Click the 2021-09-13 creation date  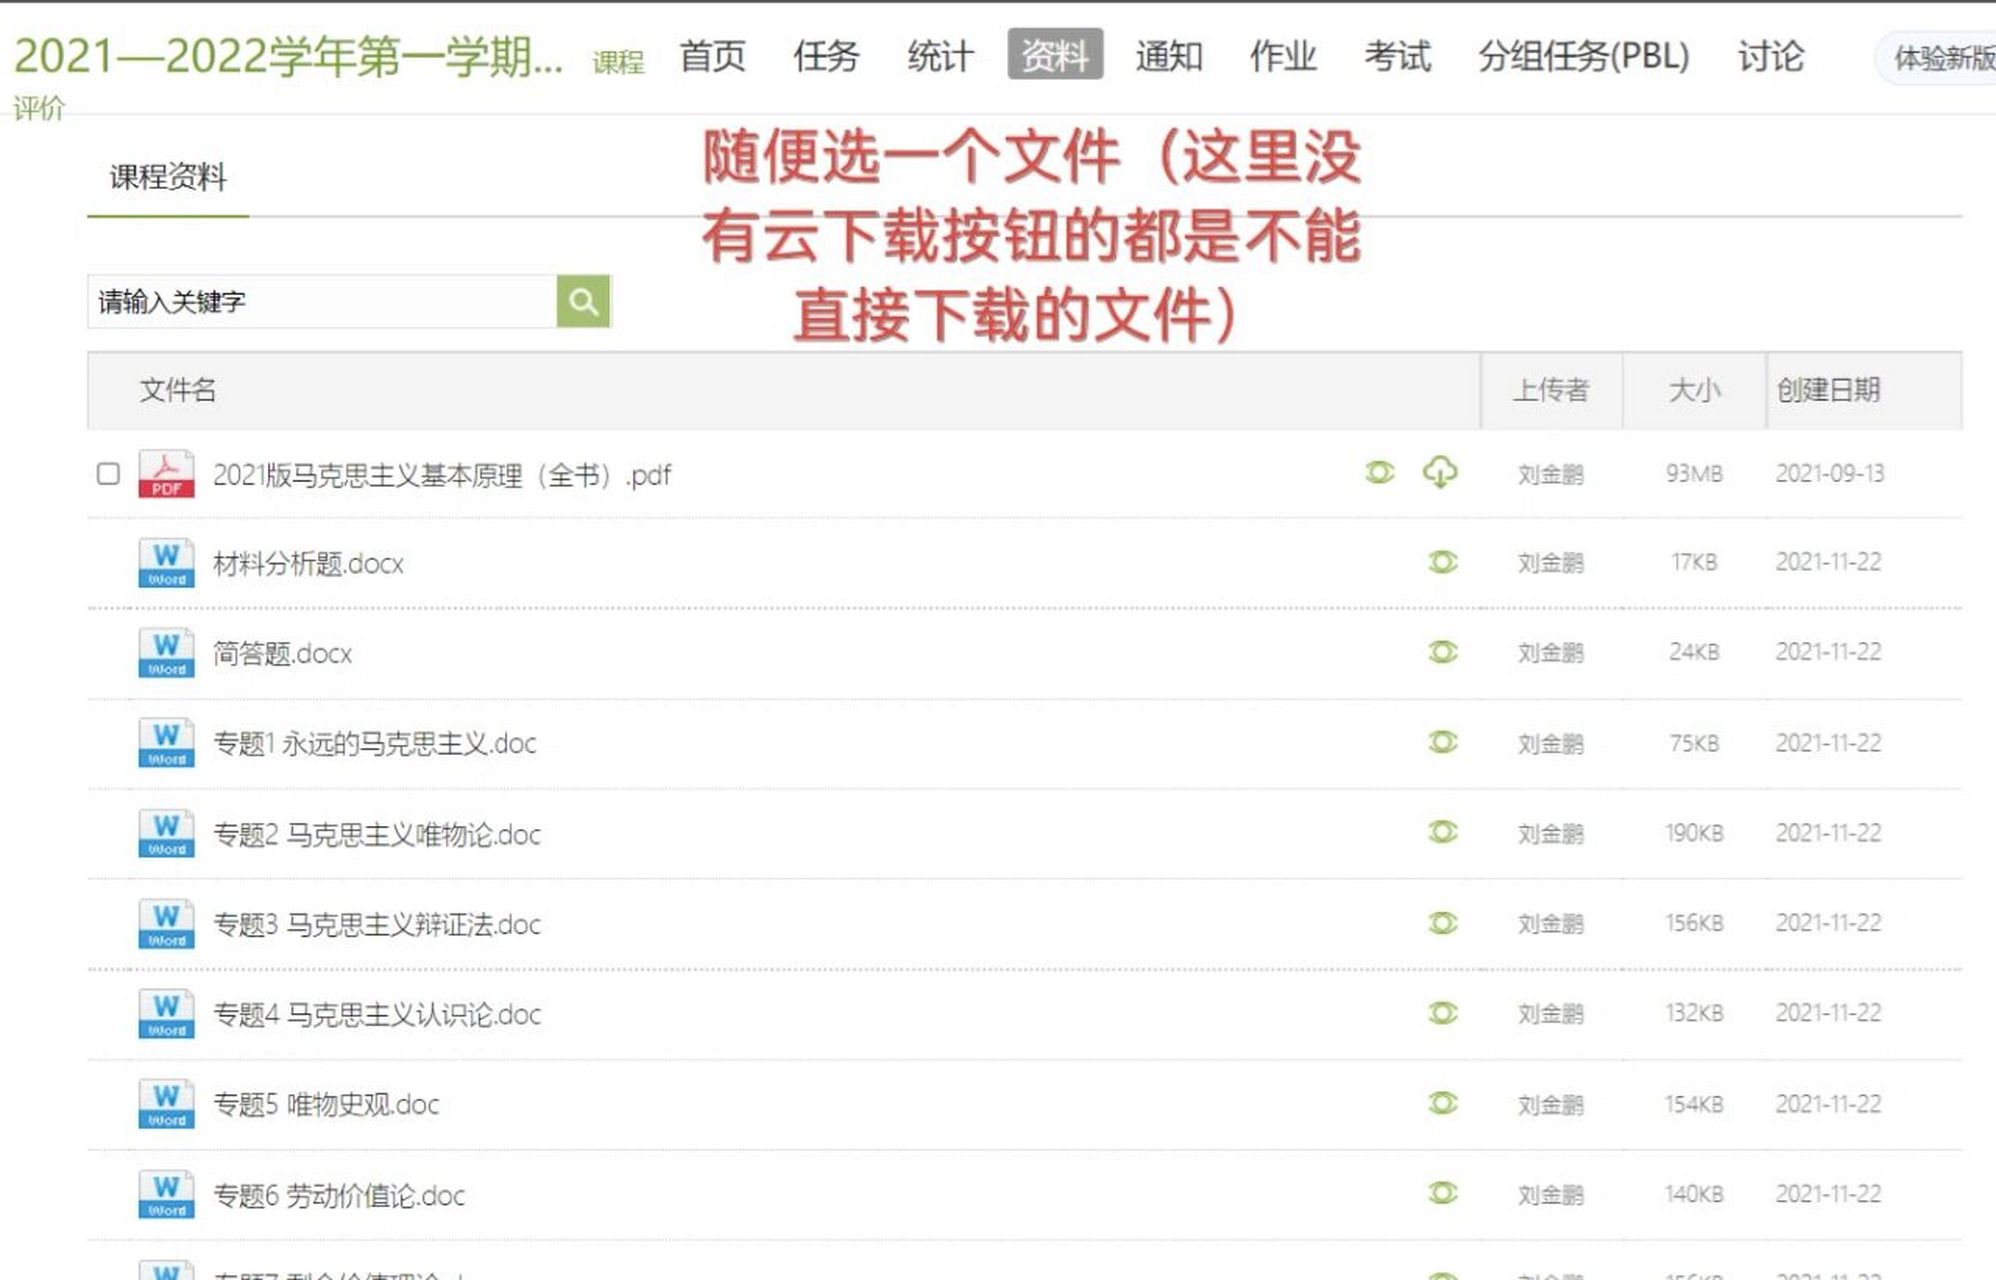point(1829,473)
